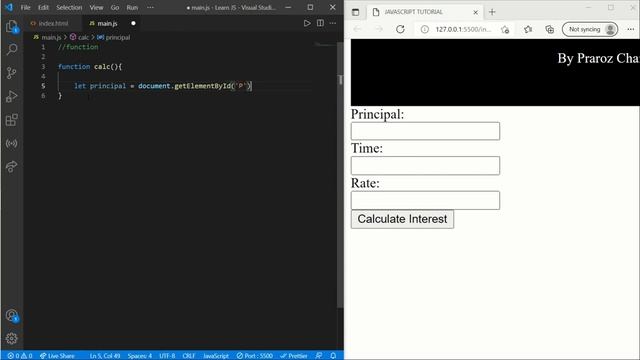Open a new browser tab
Screen dimensions: 640x360
(492, 12)
